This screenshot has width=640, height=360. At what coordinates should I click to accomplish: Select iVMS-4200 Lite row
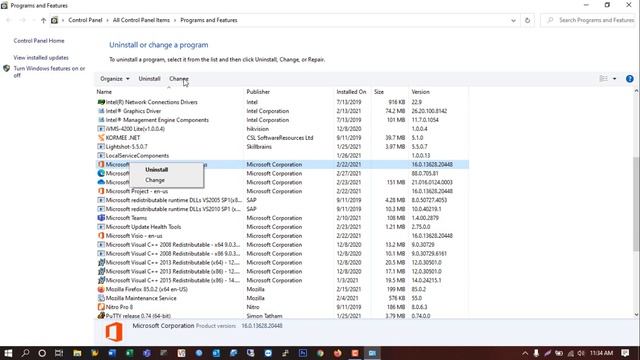(282, 129)
